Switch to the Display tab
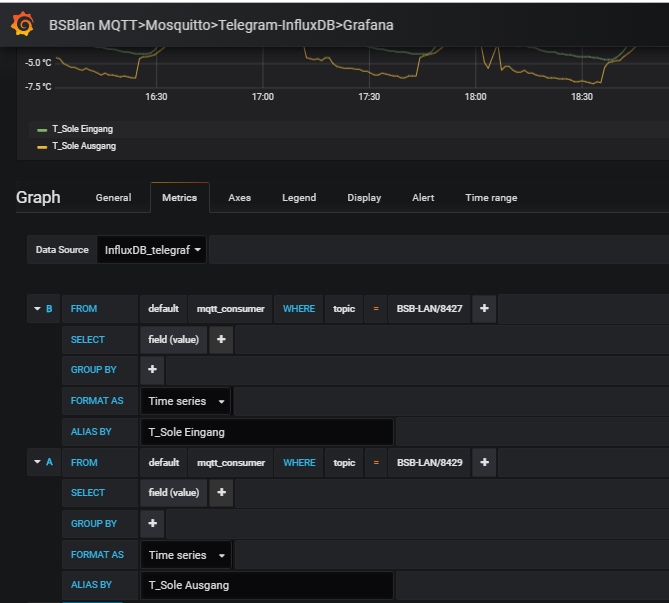The width and height of the screenshot is (669, 603). (364, 198)
